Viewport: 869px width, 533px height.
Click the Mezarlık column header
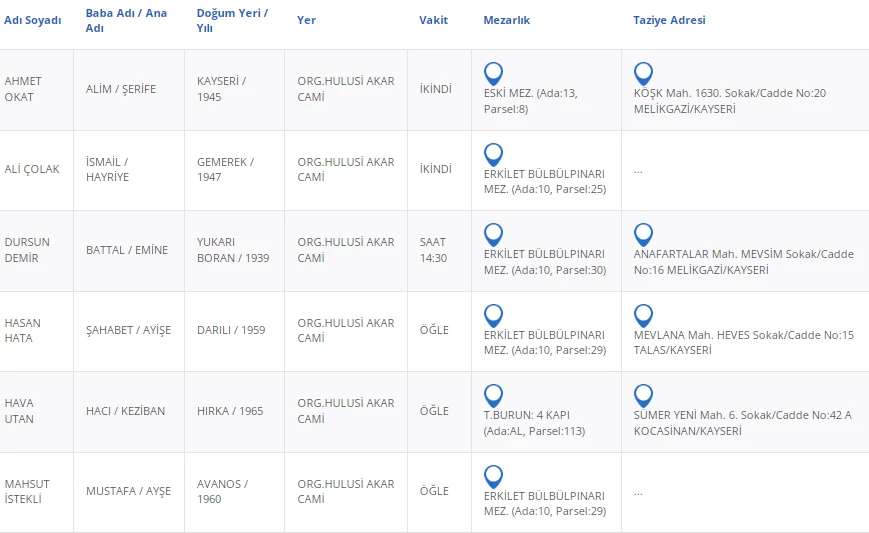point(506,20)
